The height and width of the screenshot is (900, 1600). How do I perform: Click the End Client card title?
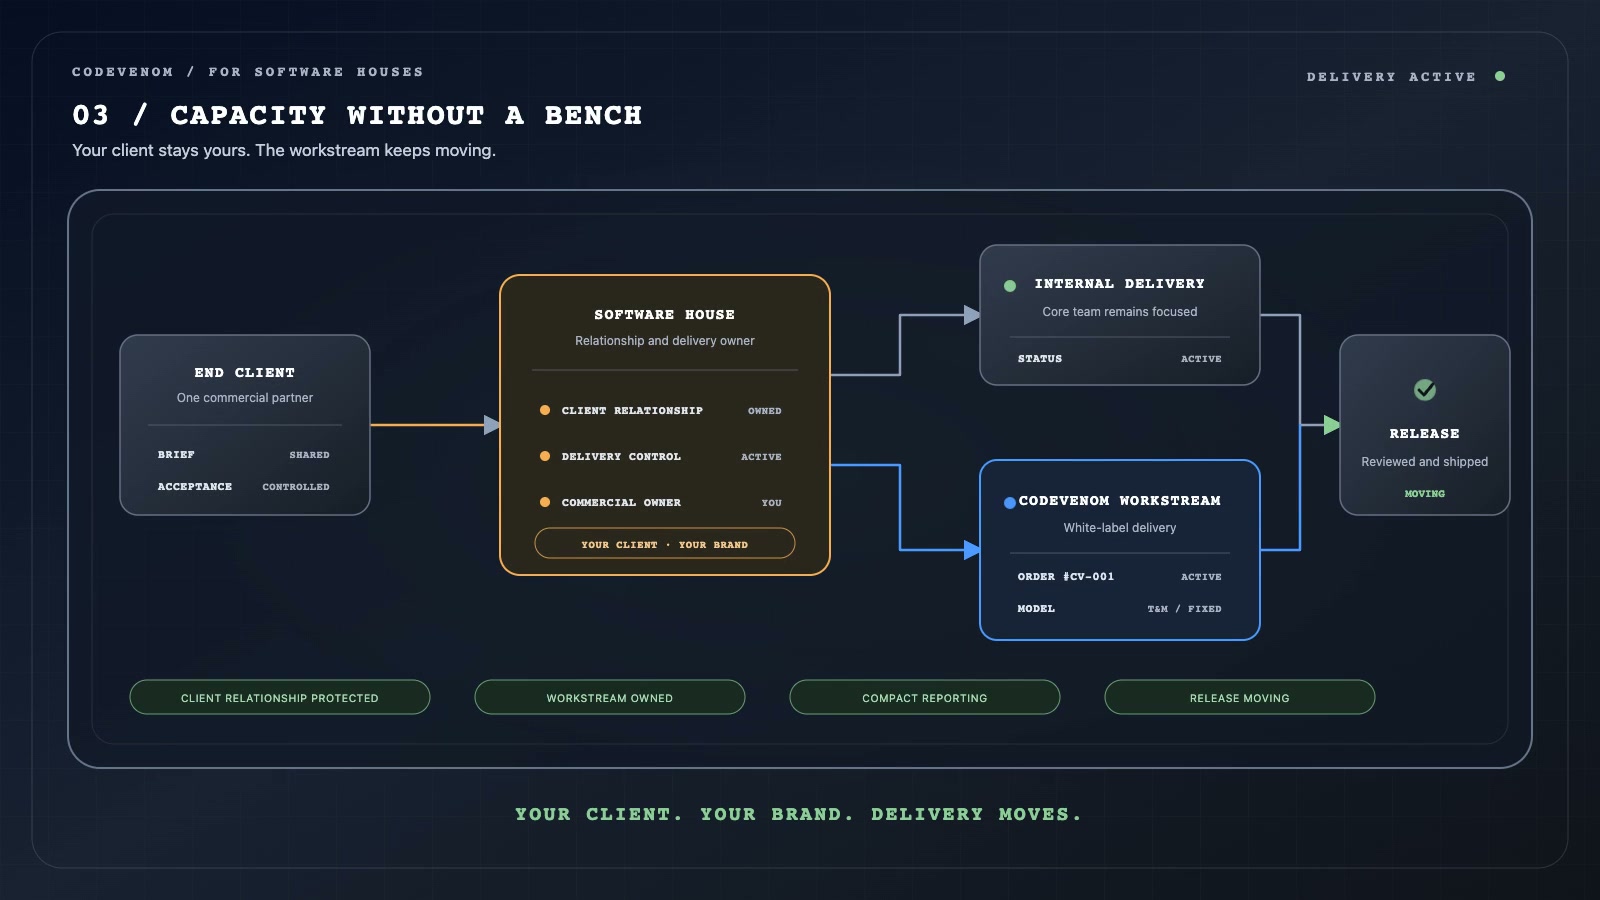[x=245, y=373]
